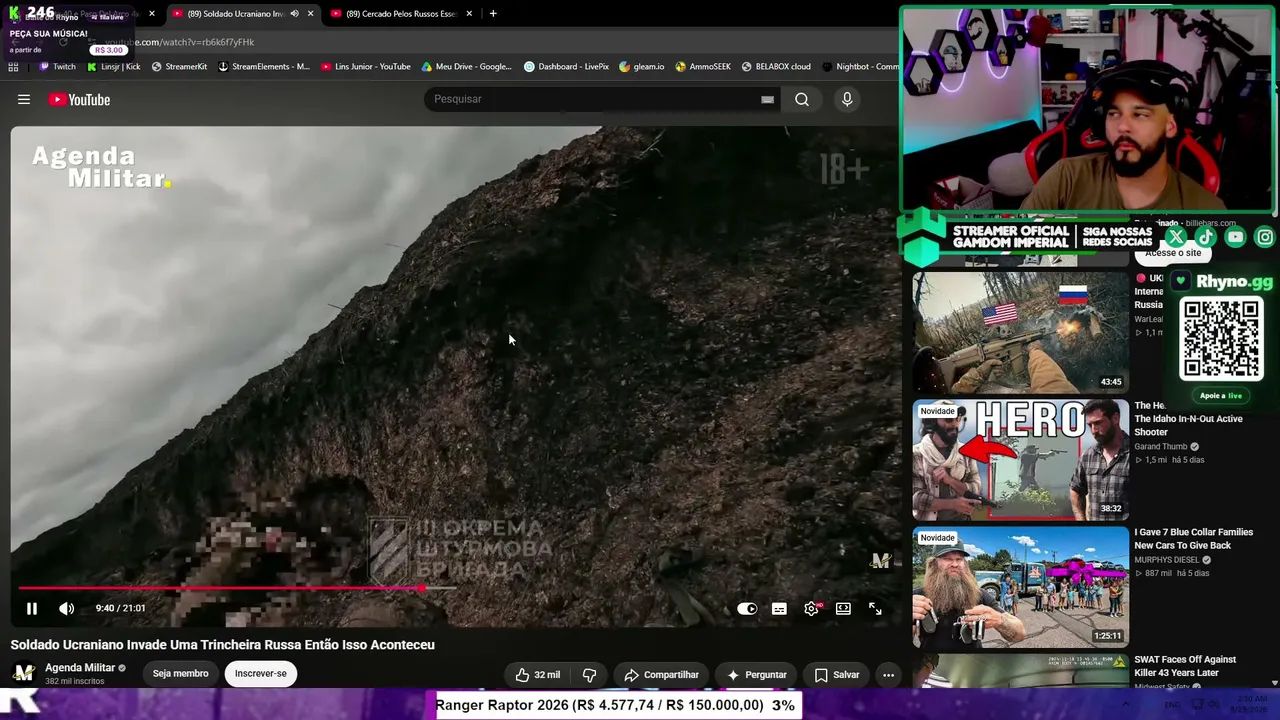Screen dimensions: 1280x720
Task: Enter fullscreen mode
Action: tap(875, 608)
